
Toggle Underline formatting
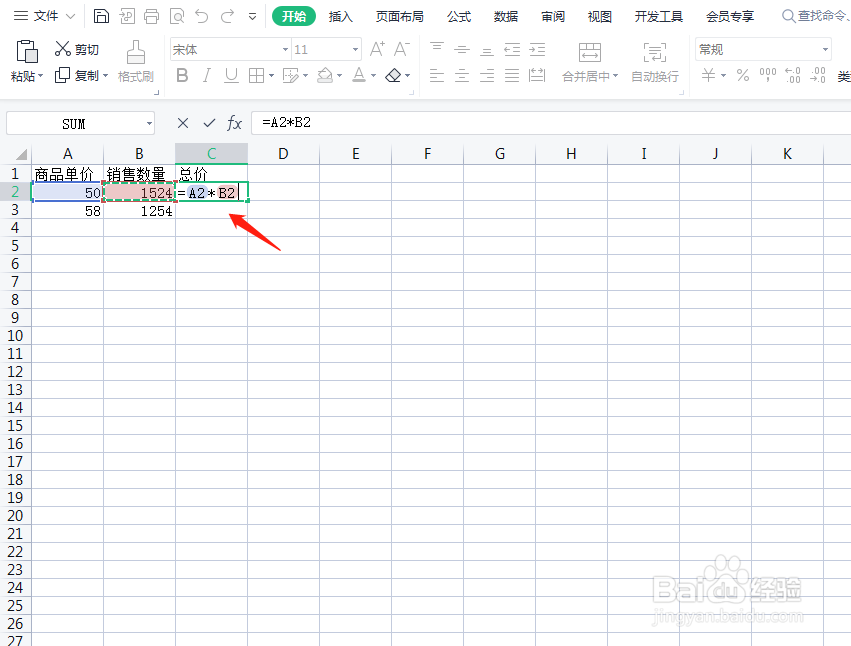click(231, 75)
